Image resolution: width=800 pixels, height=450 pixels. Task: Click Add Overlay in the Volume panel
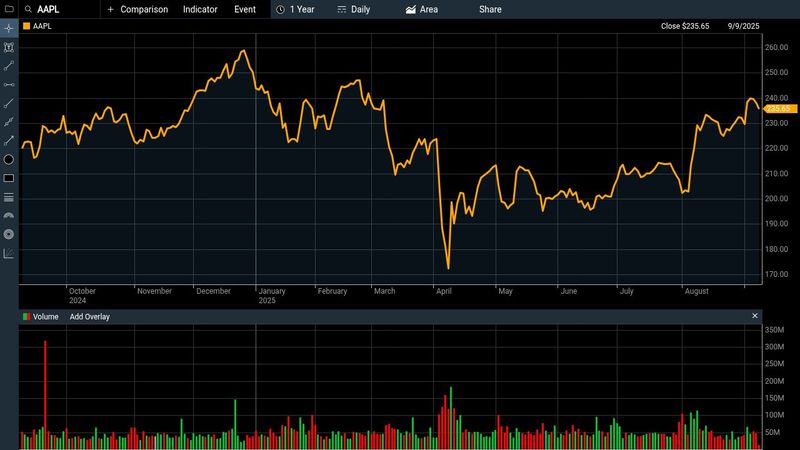(89, 316)
